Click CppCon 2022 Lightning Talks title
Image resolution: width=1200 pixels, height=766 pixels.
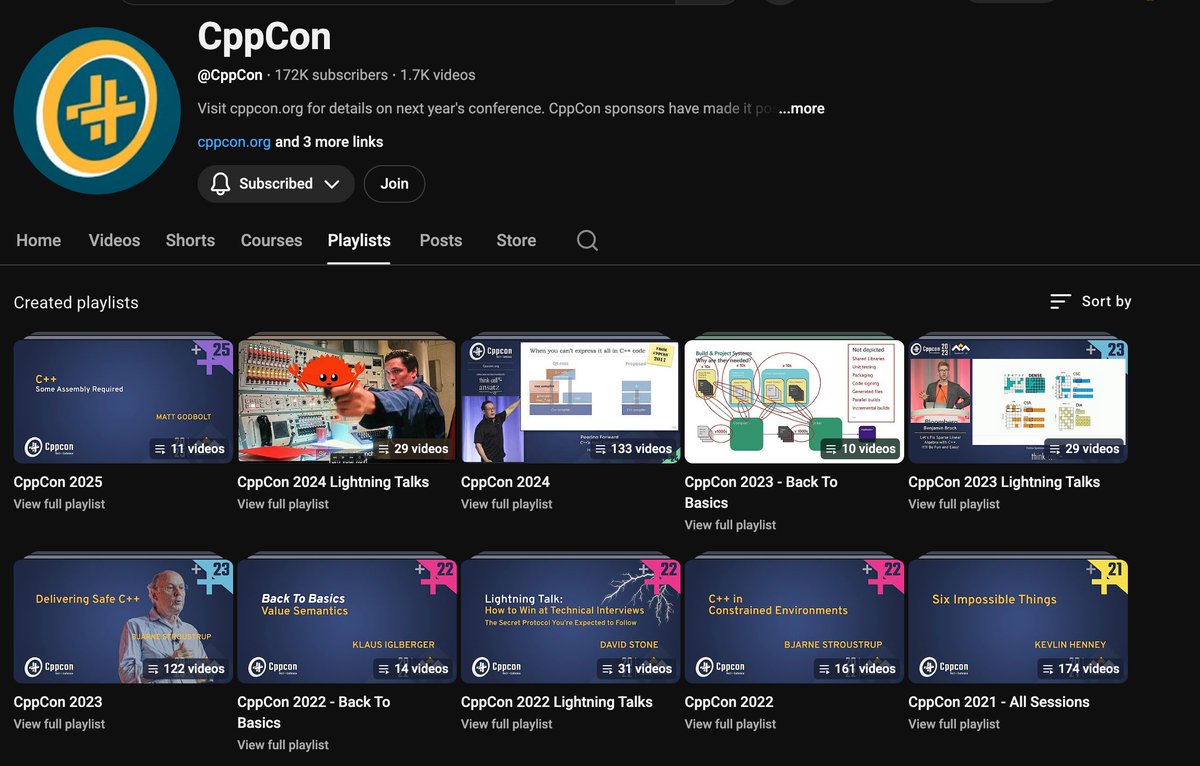pos(557,702)
